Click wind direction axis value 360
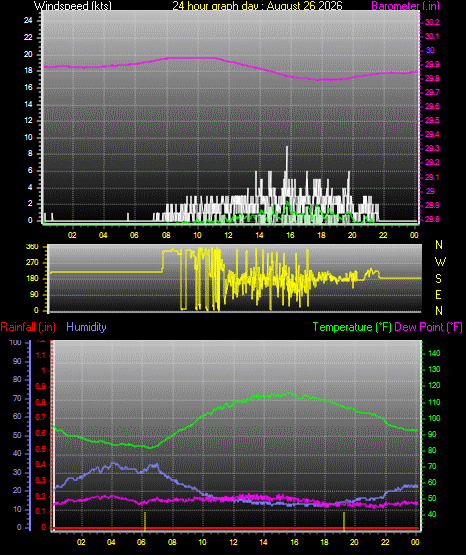This screenshot has height=555, width=466. [32, 247]
